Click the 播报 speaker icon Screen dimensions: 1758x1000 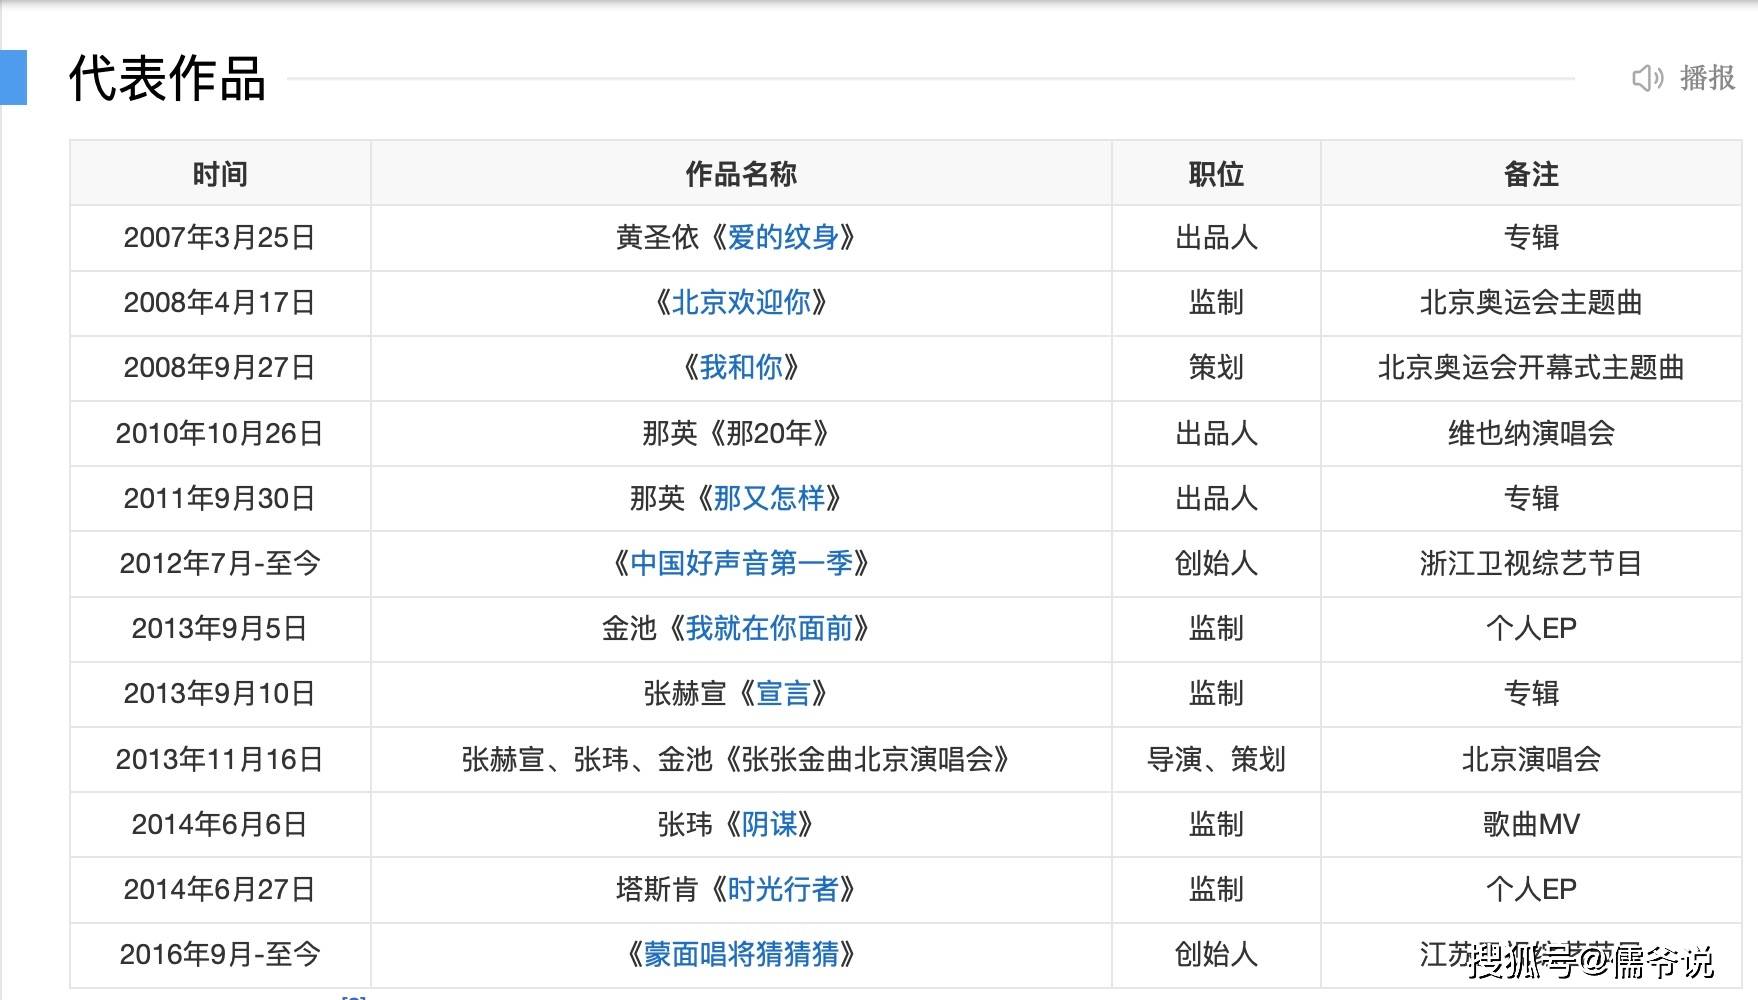(1646, 78)
